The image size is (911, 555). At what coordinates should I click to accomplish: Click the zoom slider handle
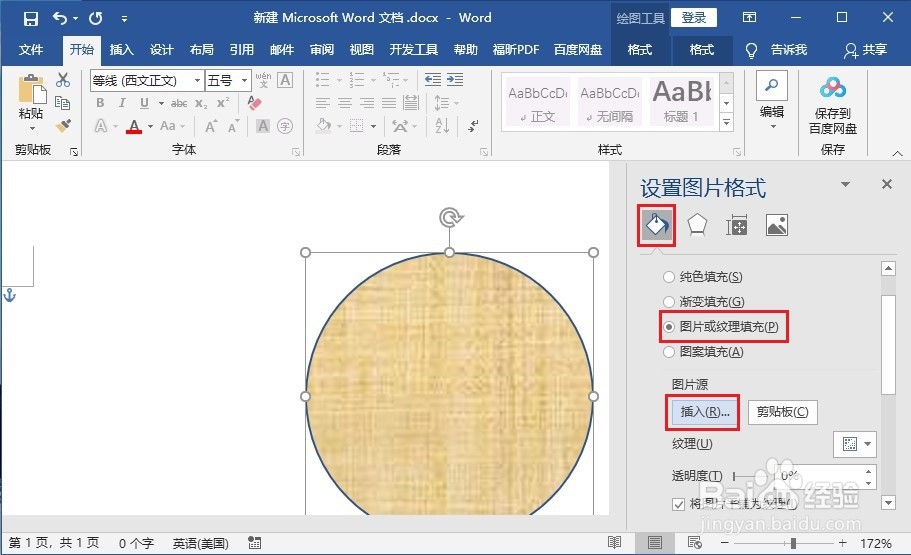pyautogui.click(x=793, y=543)
